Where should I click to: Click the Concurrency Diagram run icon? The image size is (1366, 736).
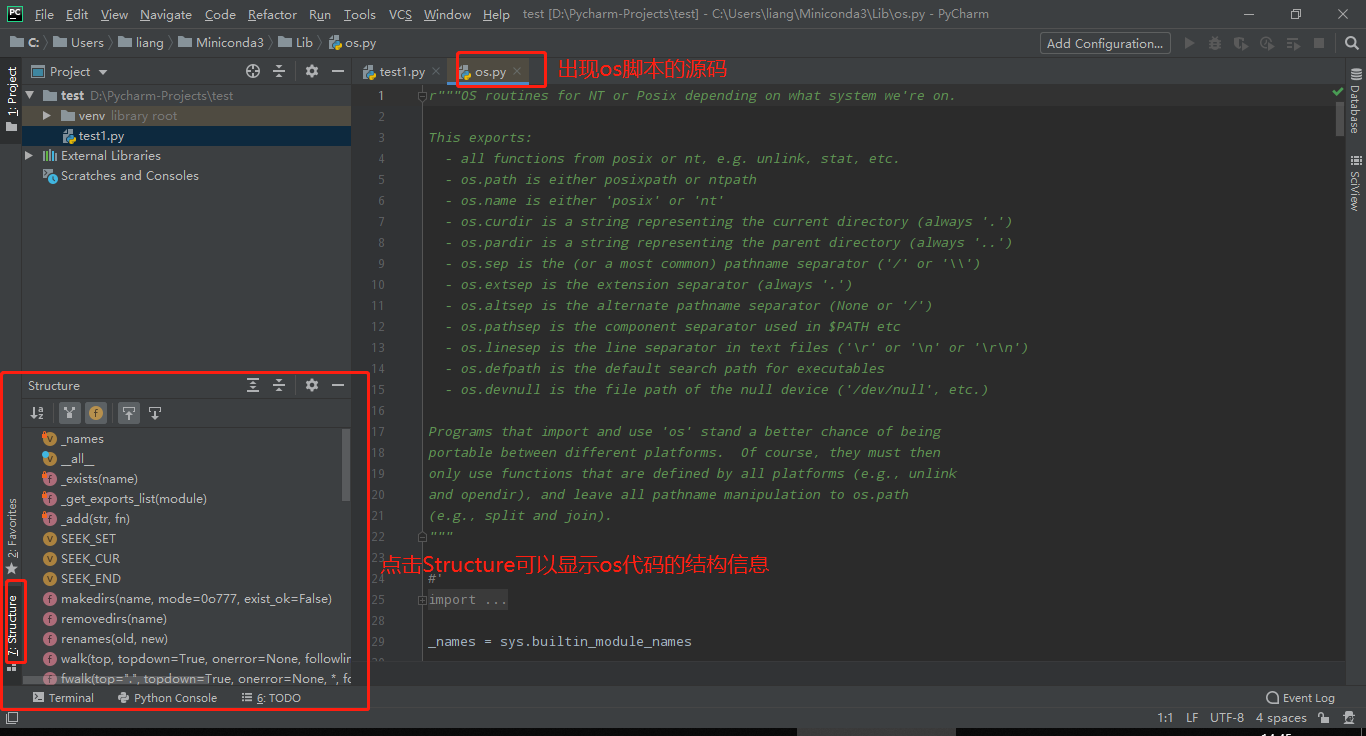[1293, 43]
